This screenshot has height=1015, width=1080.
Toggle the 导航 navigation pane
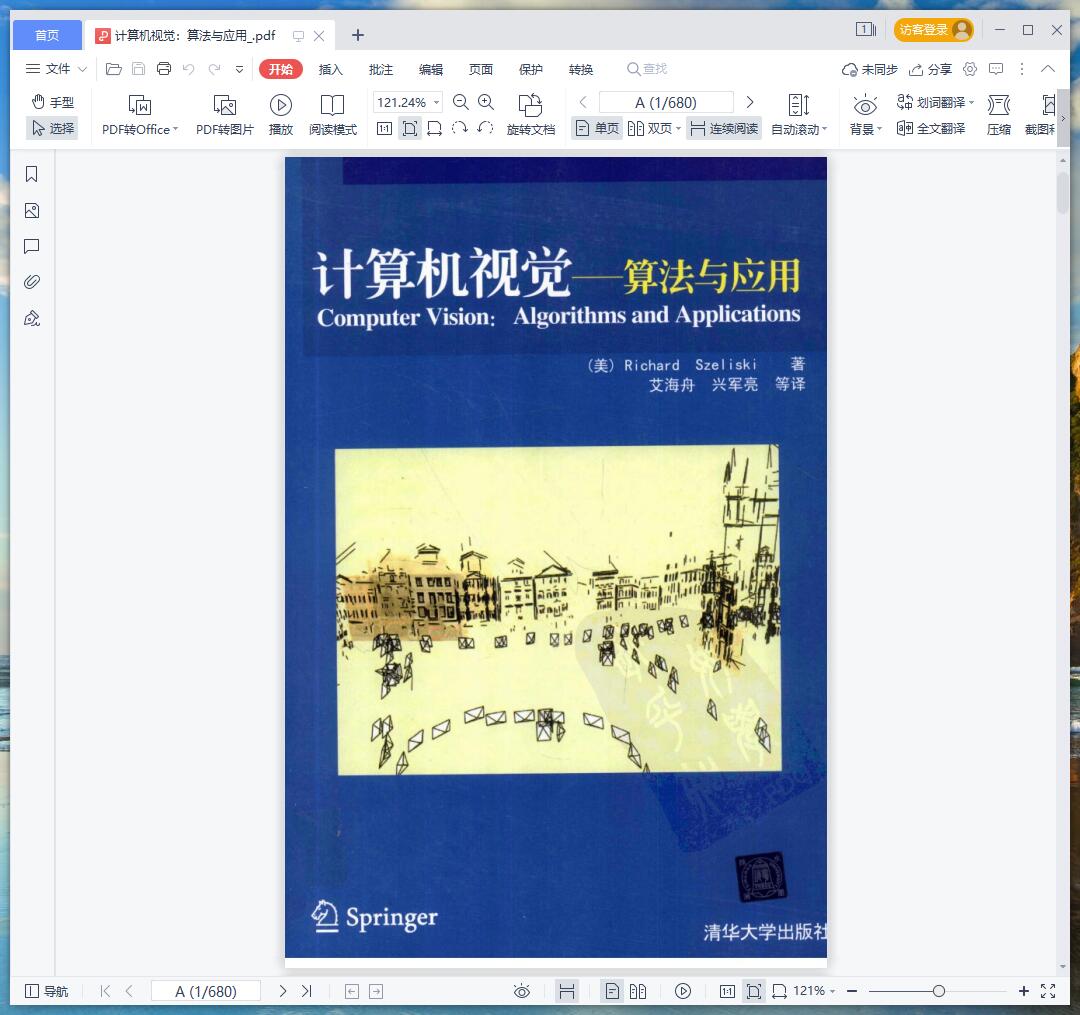click(46, 991)
